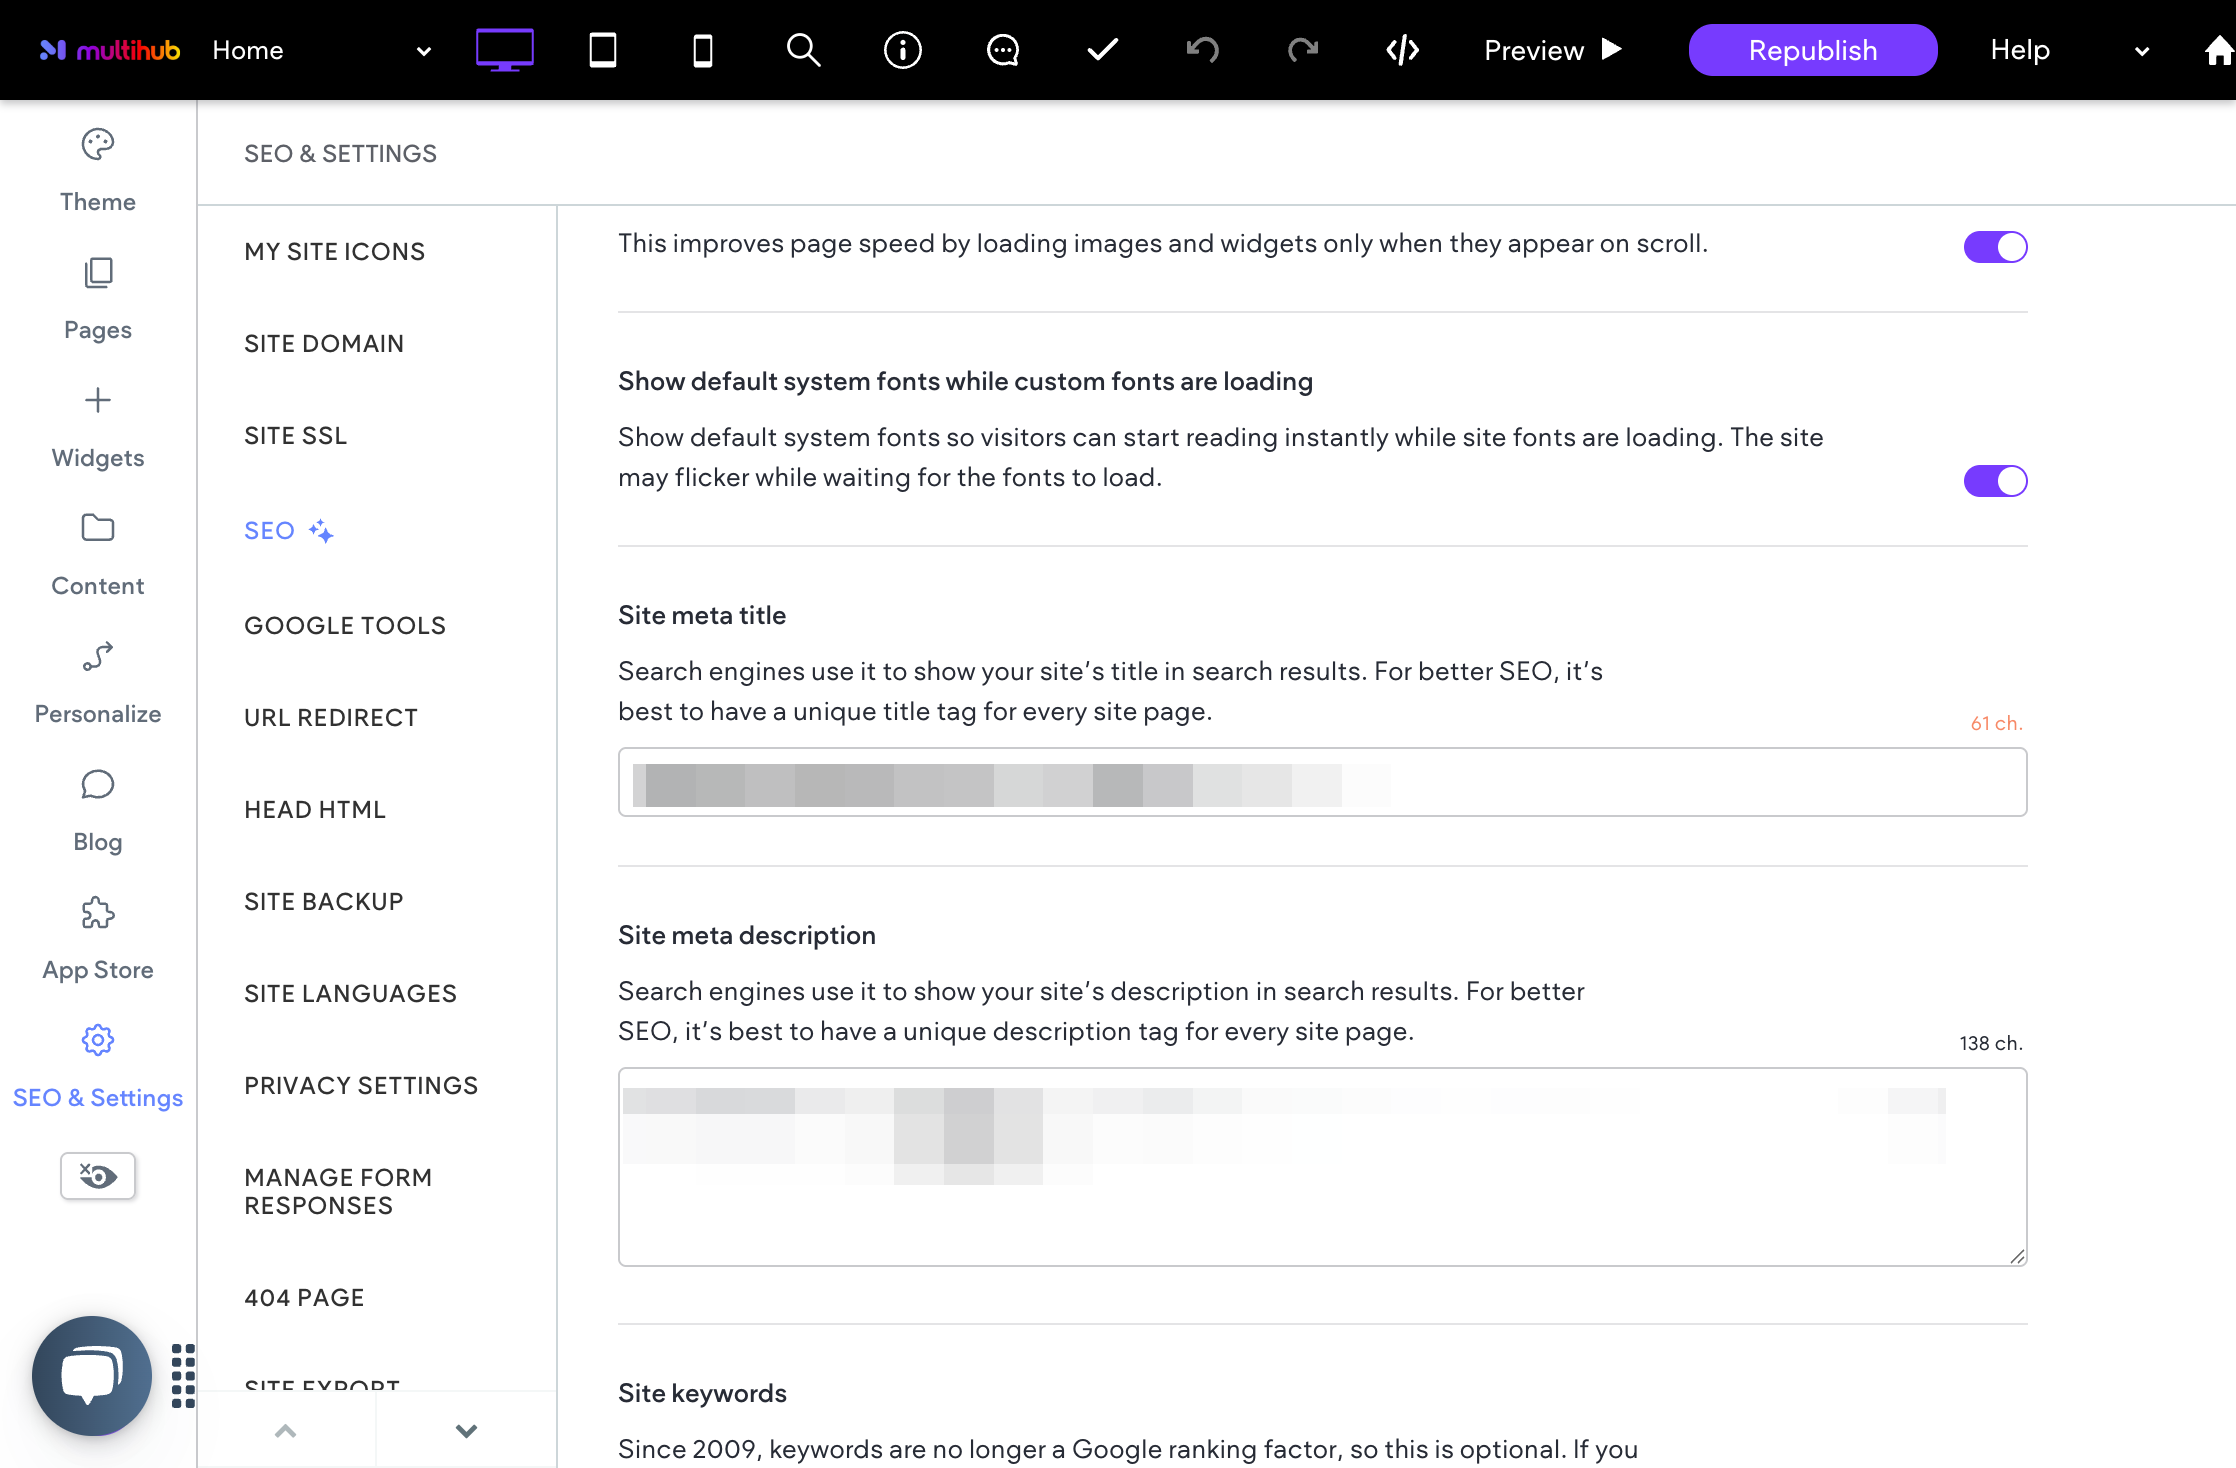The image size is (2236, 1468).
Task: Click the panel drag handle dots
Action: [x=183, y=1376]
